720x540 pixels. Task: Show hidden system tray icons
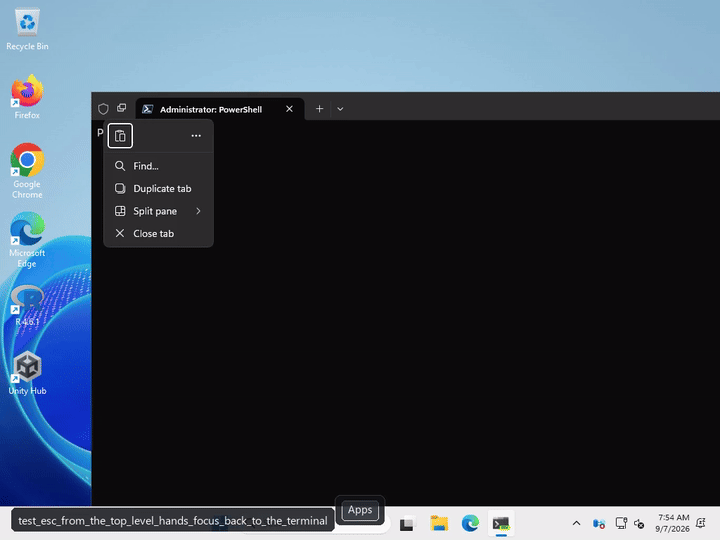click(576, 523)
